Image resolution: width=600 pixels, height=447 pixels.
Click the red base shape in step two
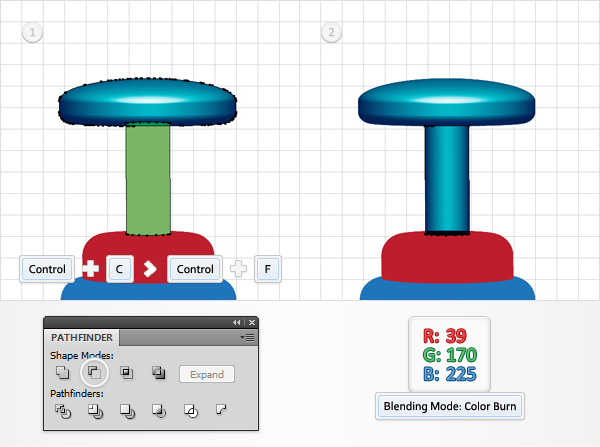pyautogui.click(x=447, y=260)
